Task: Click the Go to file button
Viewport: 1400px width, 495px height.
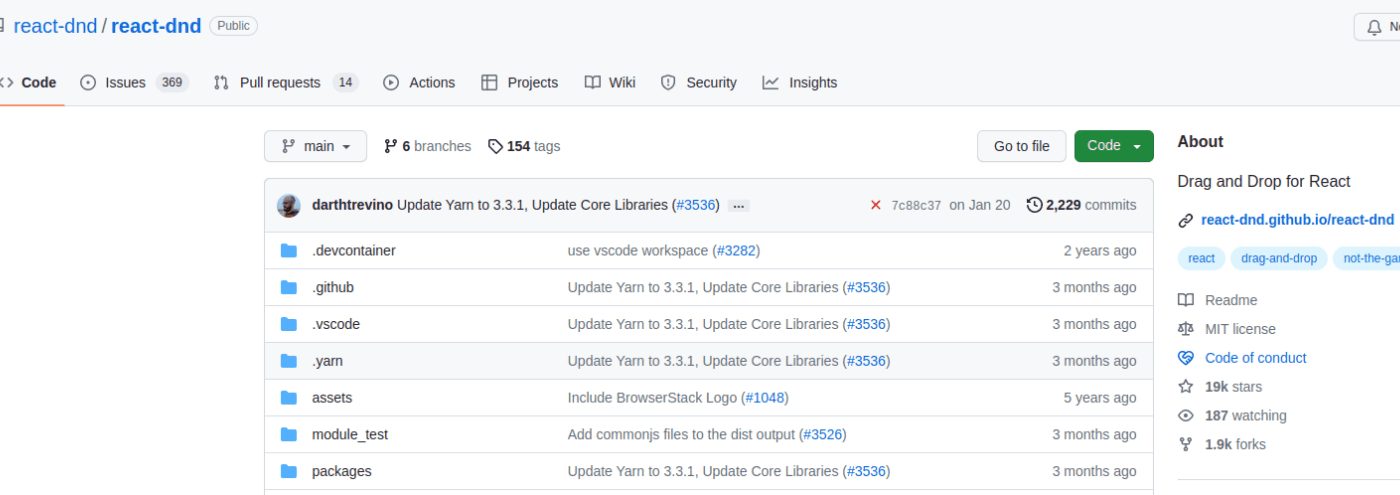Action: tap(1021, 146)
